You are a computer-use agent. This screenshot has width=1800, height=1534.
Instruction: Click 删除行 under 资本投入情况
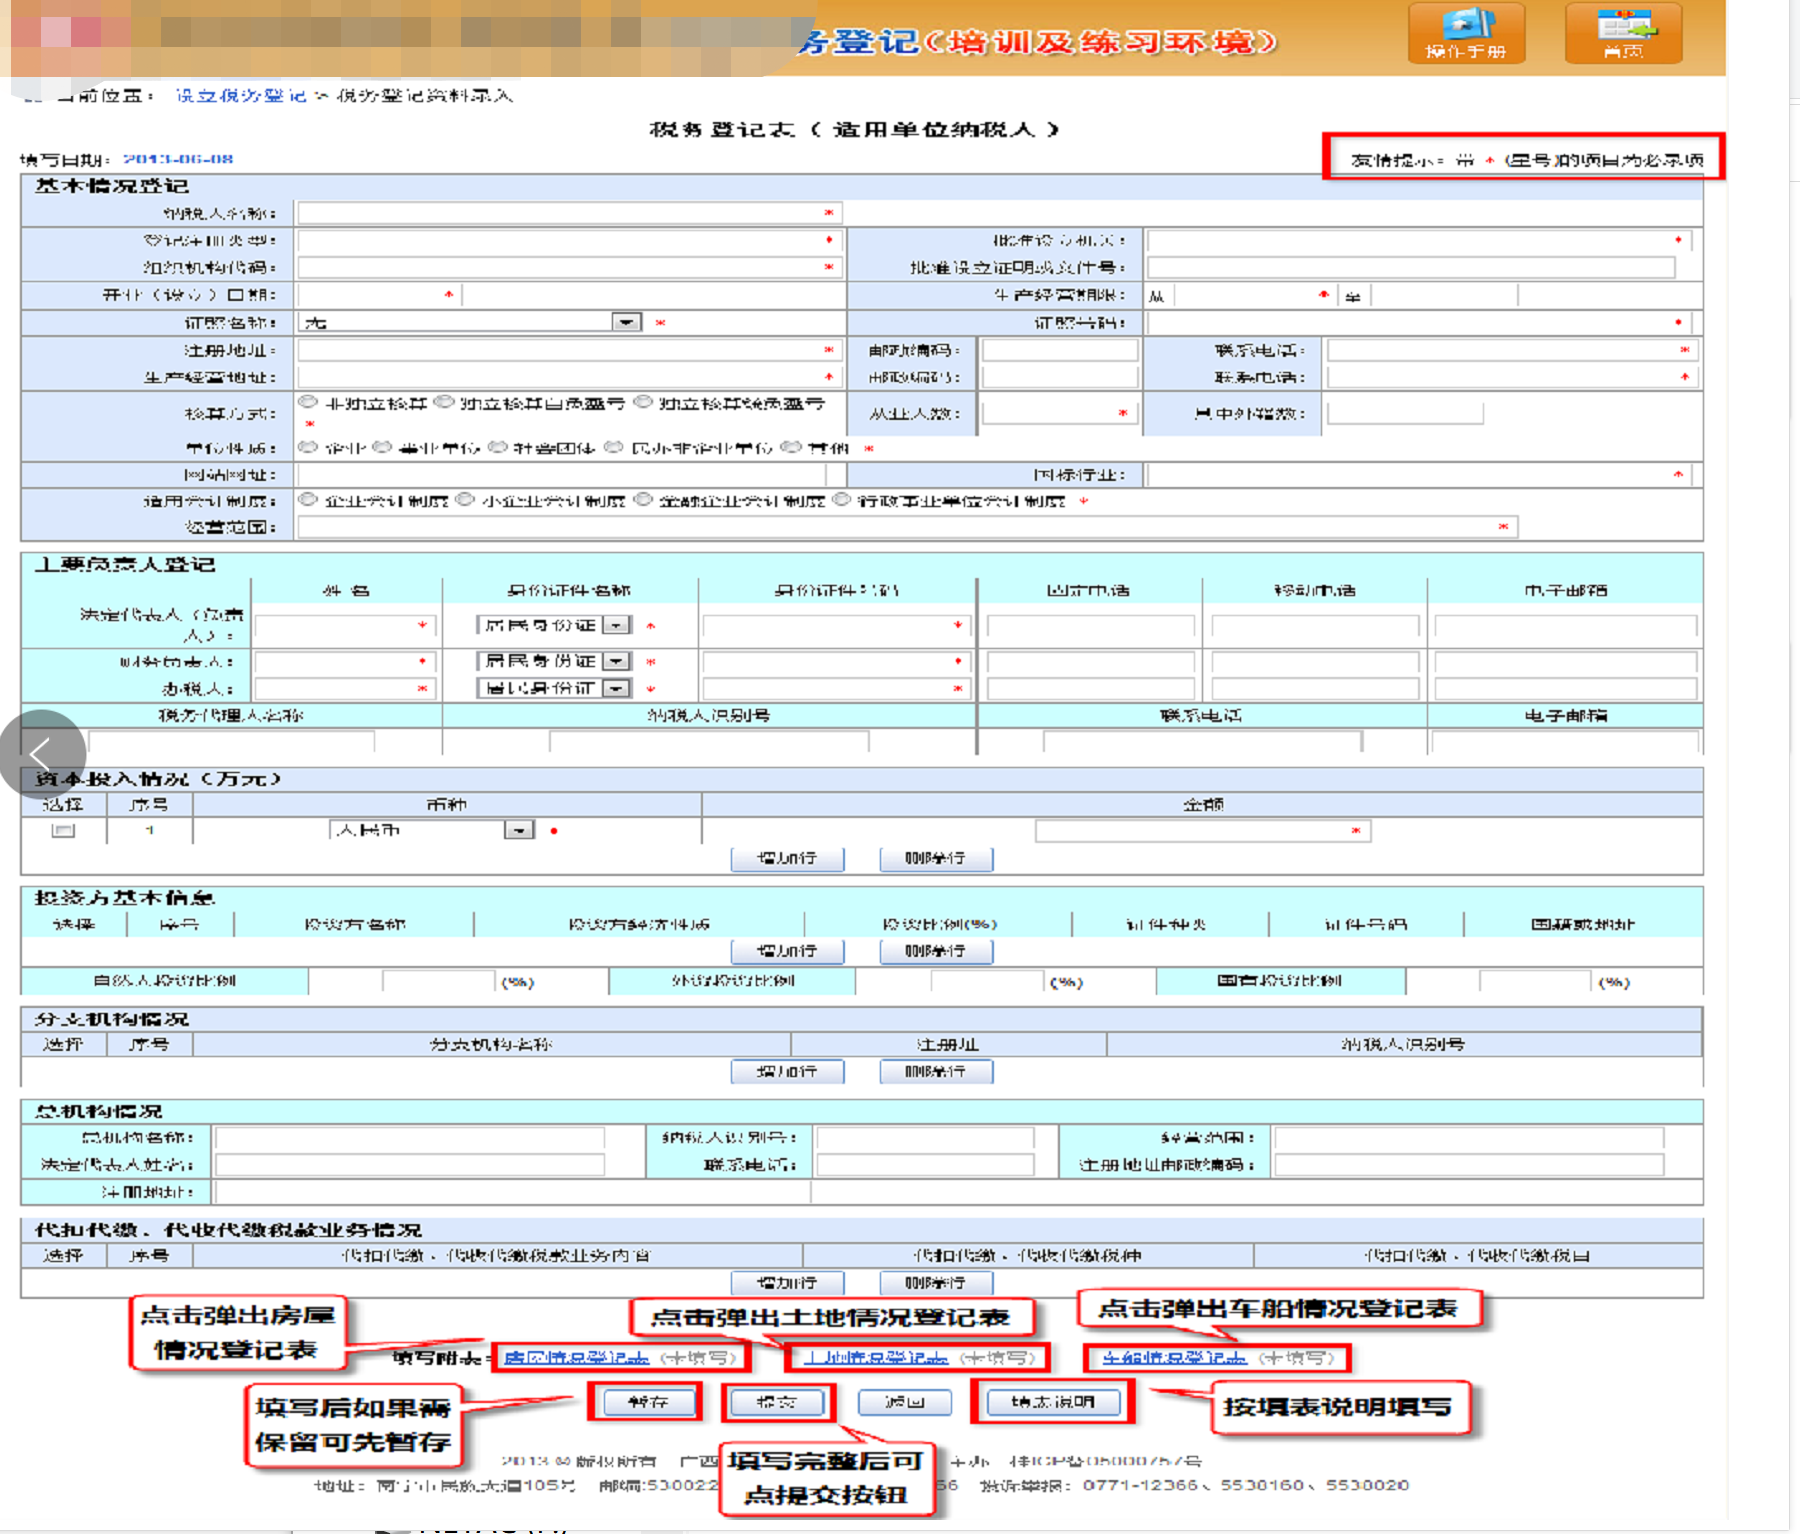(x=935, y=858)
